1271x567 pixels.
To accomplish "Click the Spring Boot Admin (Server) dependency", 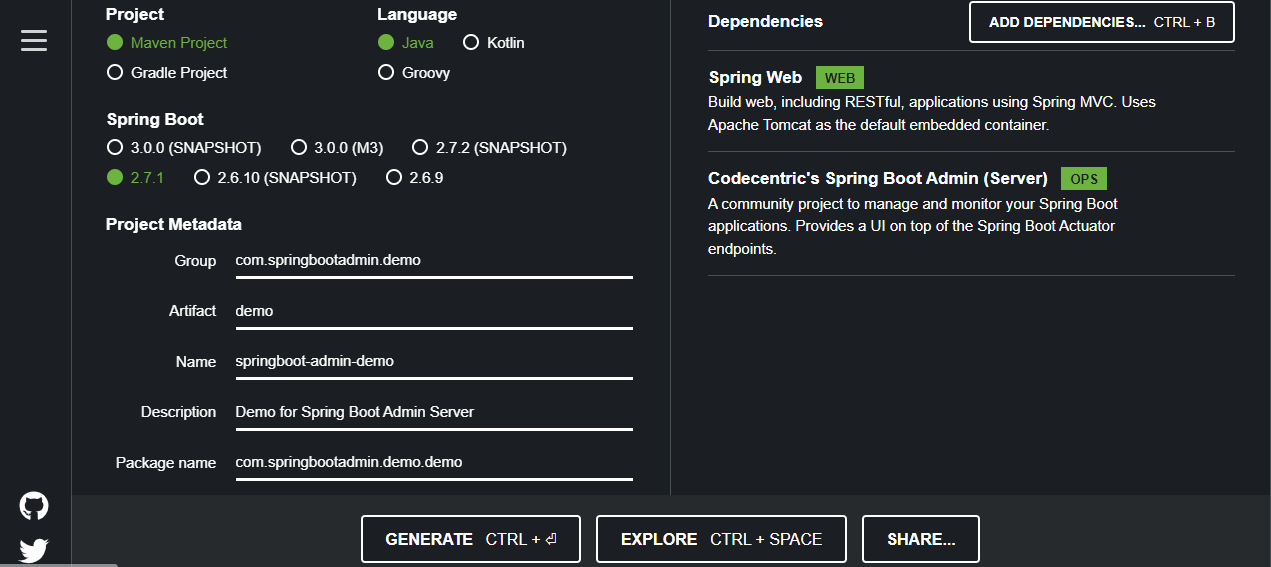I will 877,179.
